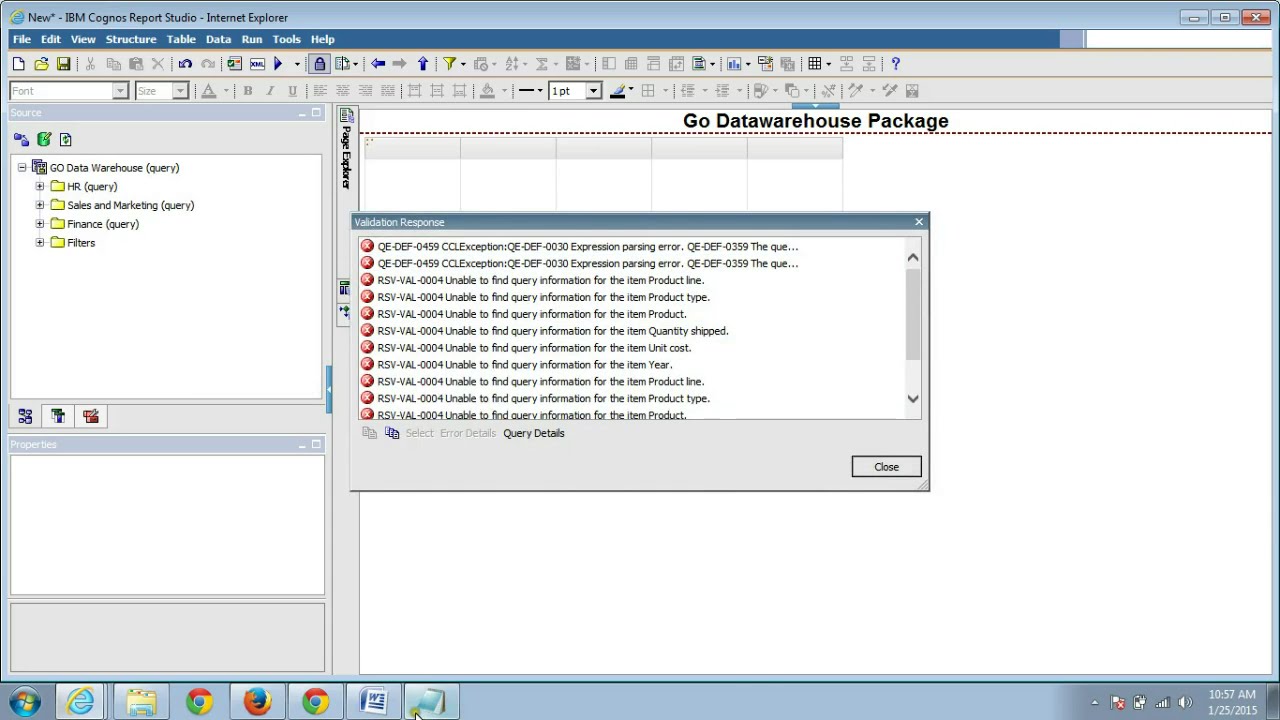Click the blue Up arrow icon
The image size is (1280, 720).
click(422, 64)
